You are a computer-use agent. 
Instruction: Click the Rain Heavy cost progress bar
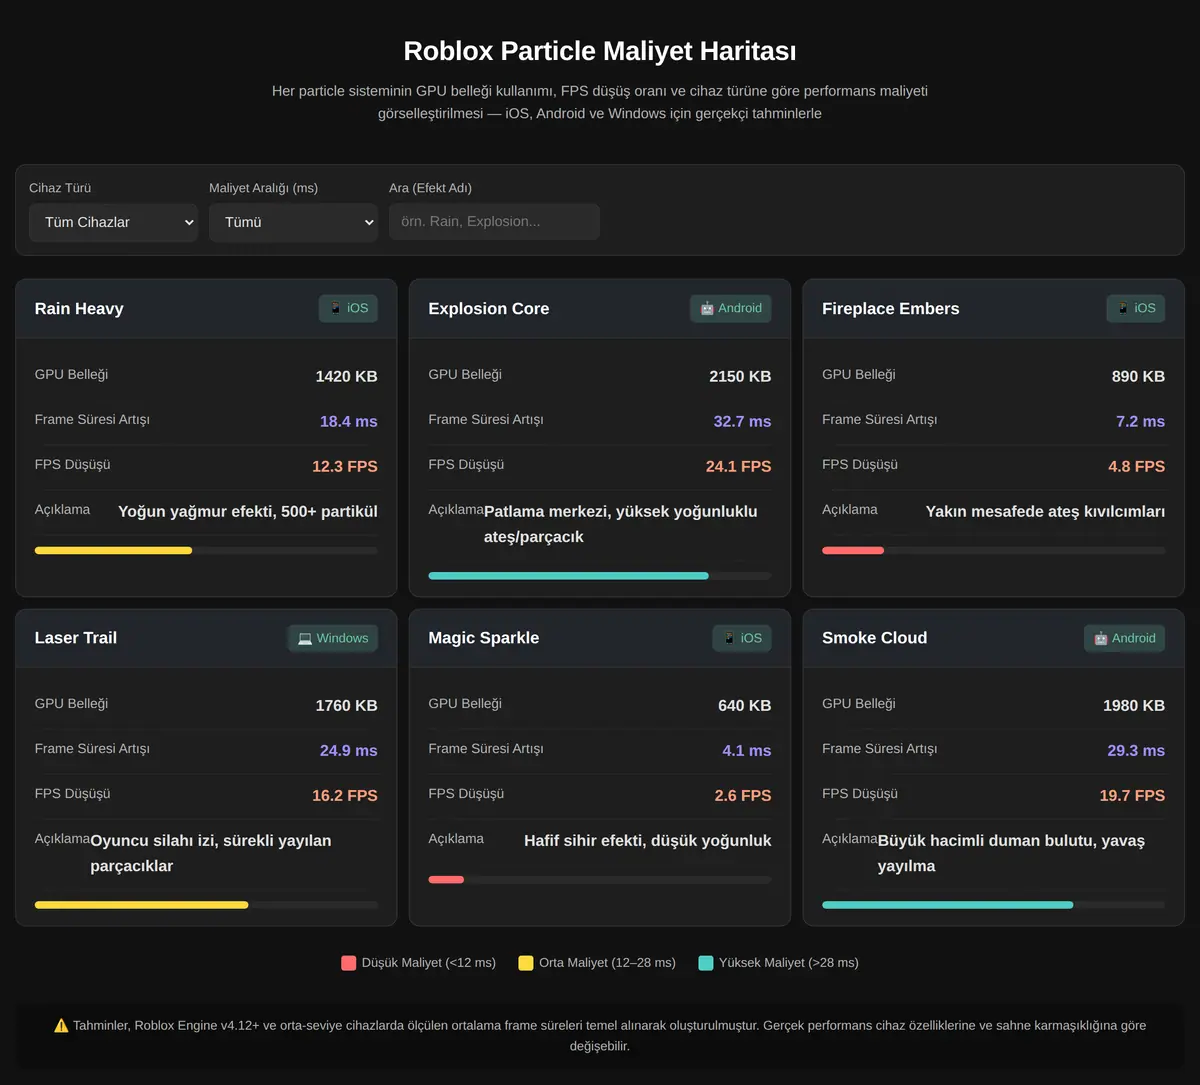(x=206, y=550)
